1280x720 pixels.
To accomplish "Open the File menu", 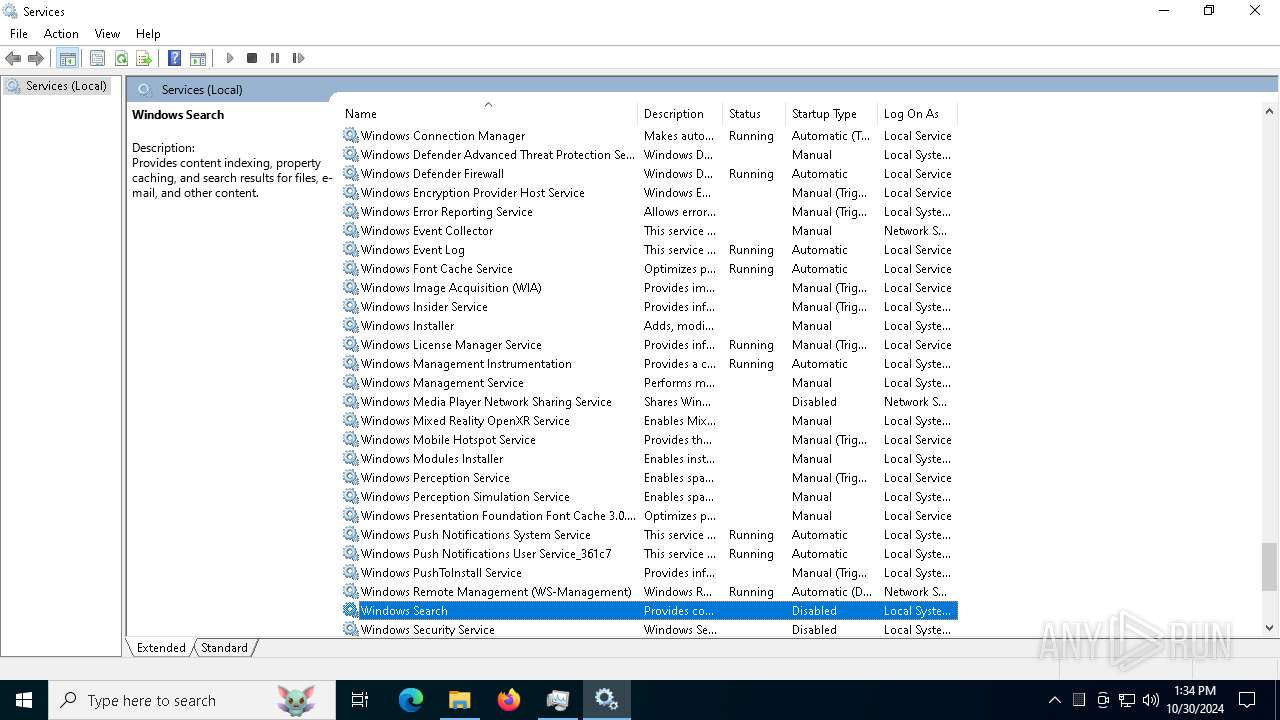I will point(19,34).
